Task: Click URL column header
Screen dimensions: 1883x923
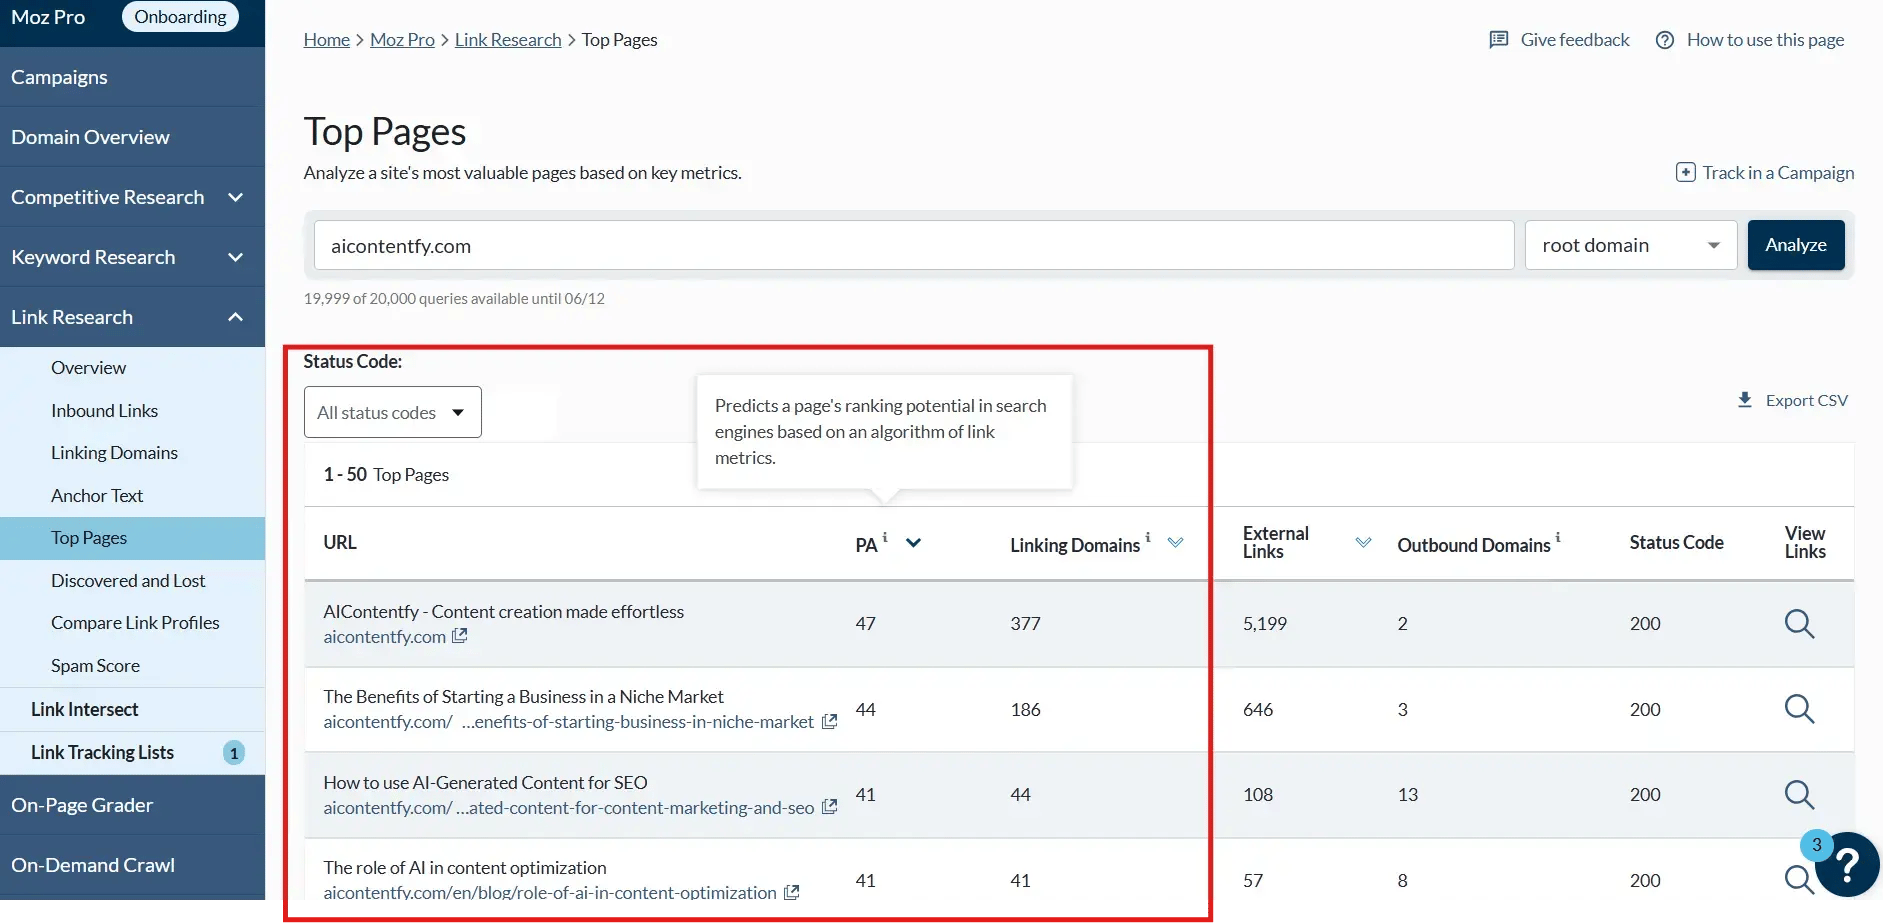Action: pos(340,542)
